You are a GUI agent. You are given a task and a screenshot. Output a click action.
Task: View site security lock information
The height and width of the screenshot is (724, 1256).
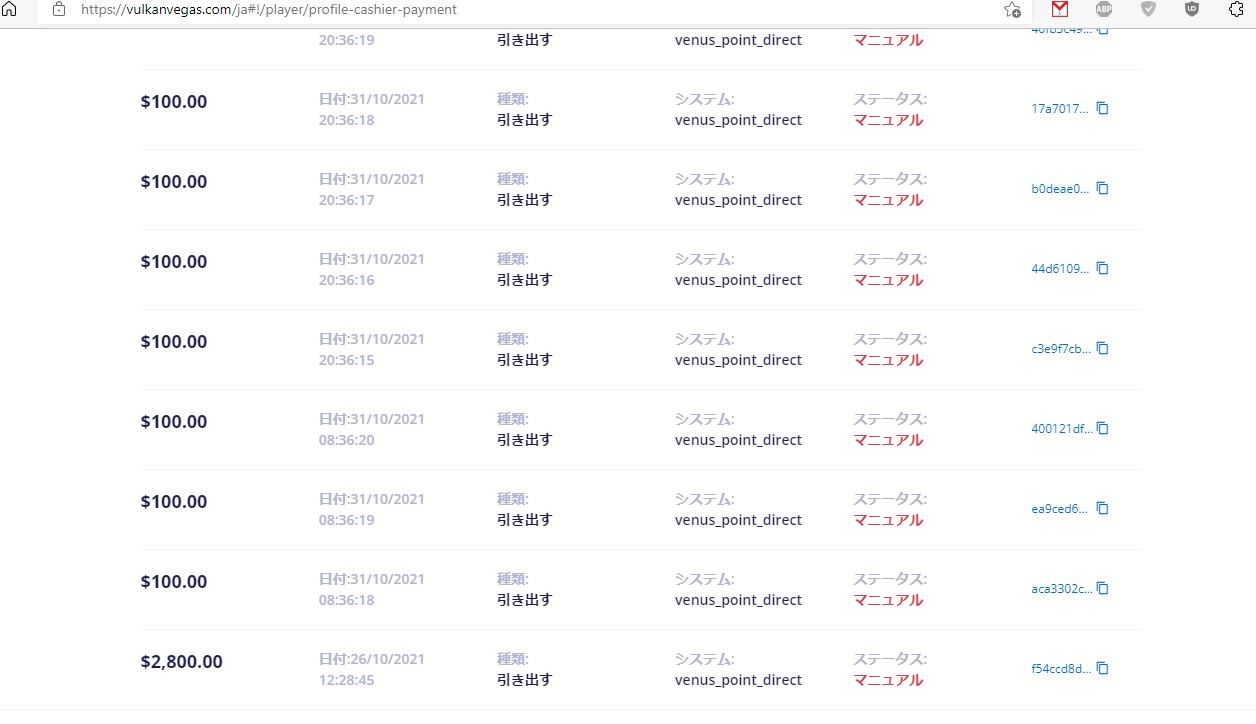[58, 9]
